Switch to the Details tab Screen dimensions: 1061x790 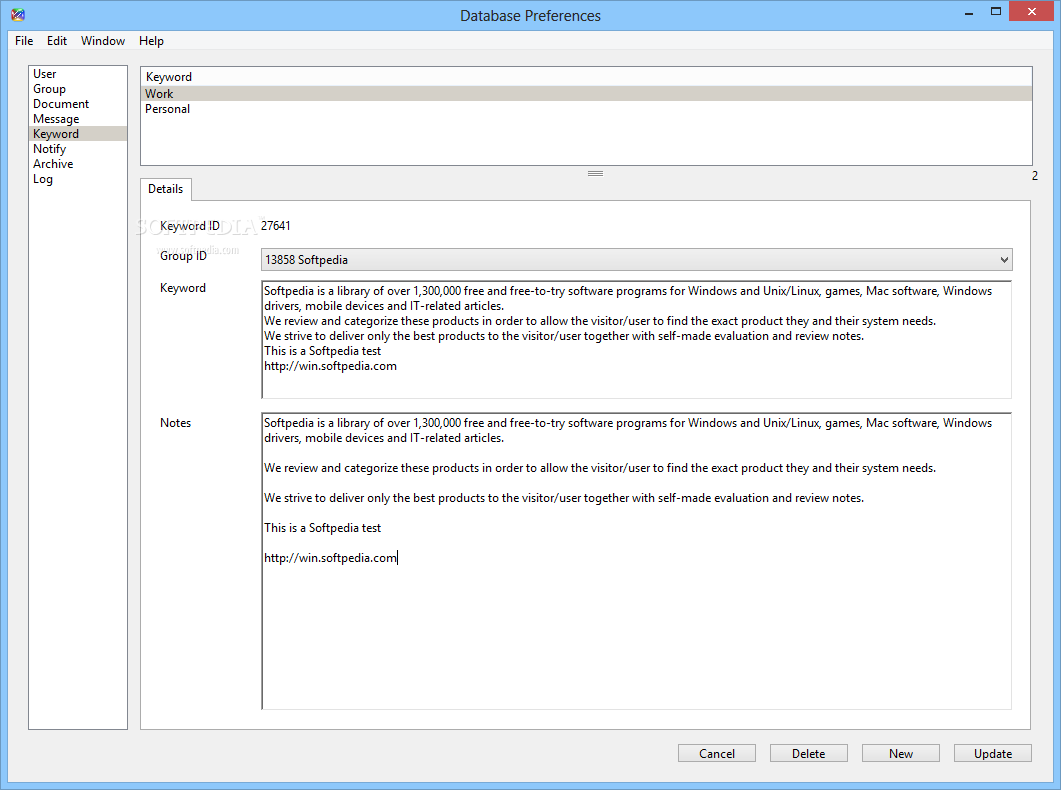[166, 189]
